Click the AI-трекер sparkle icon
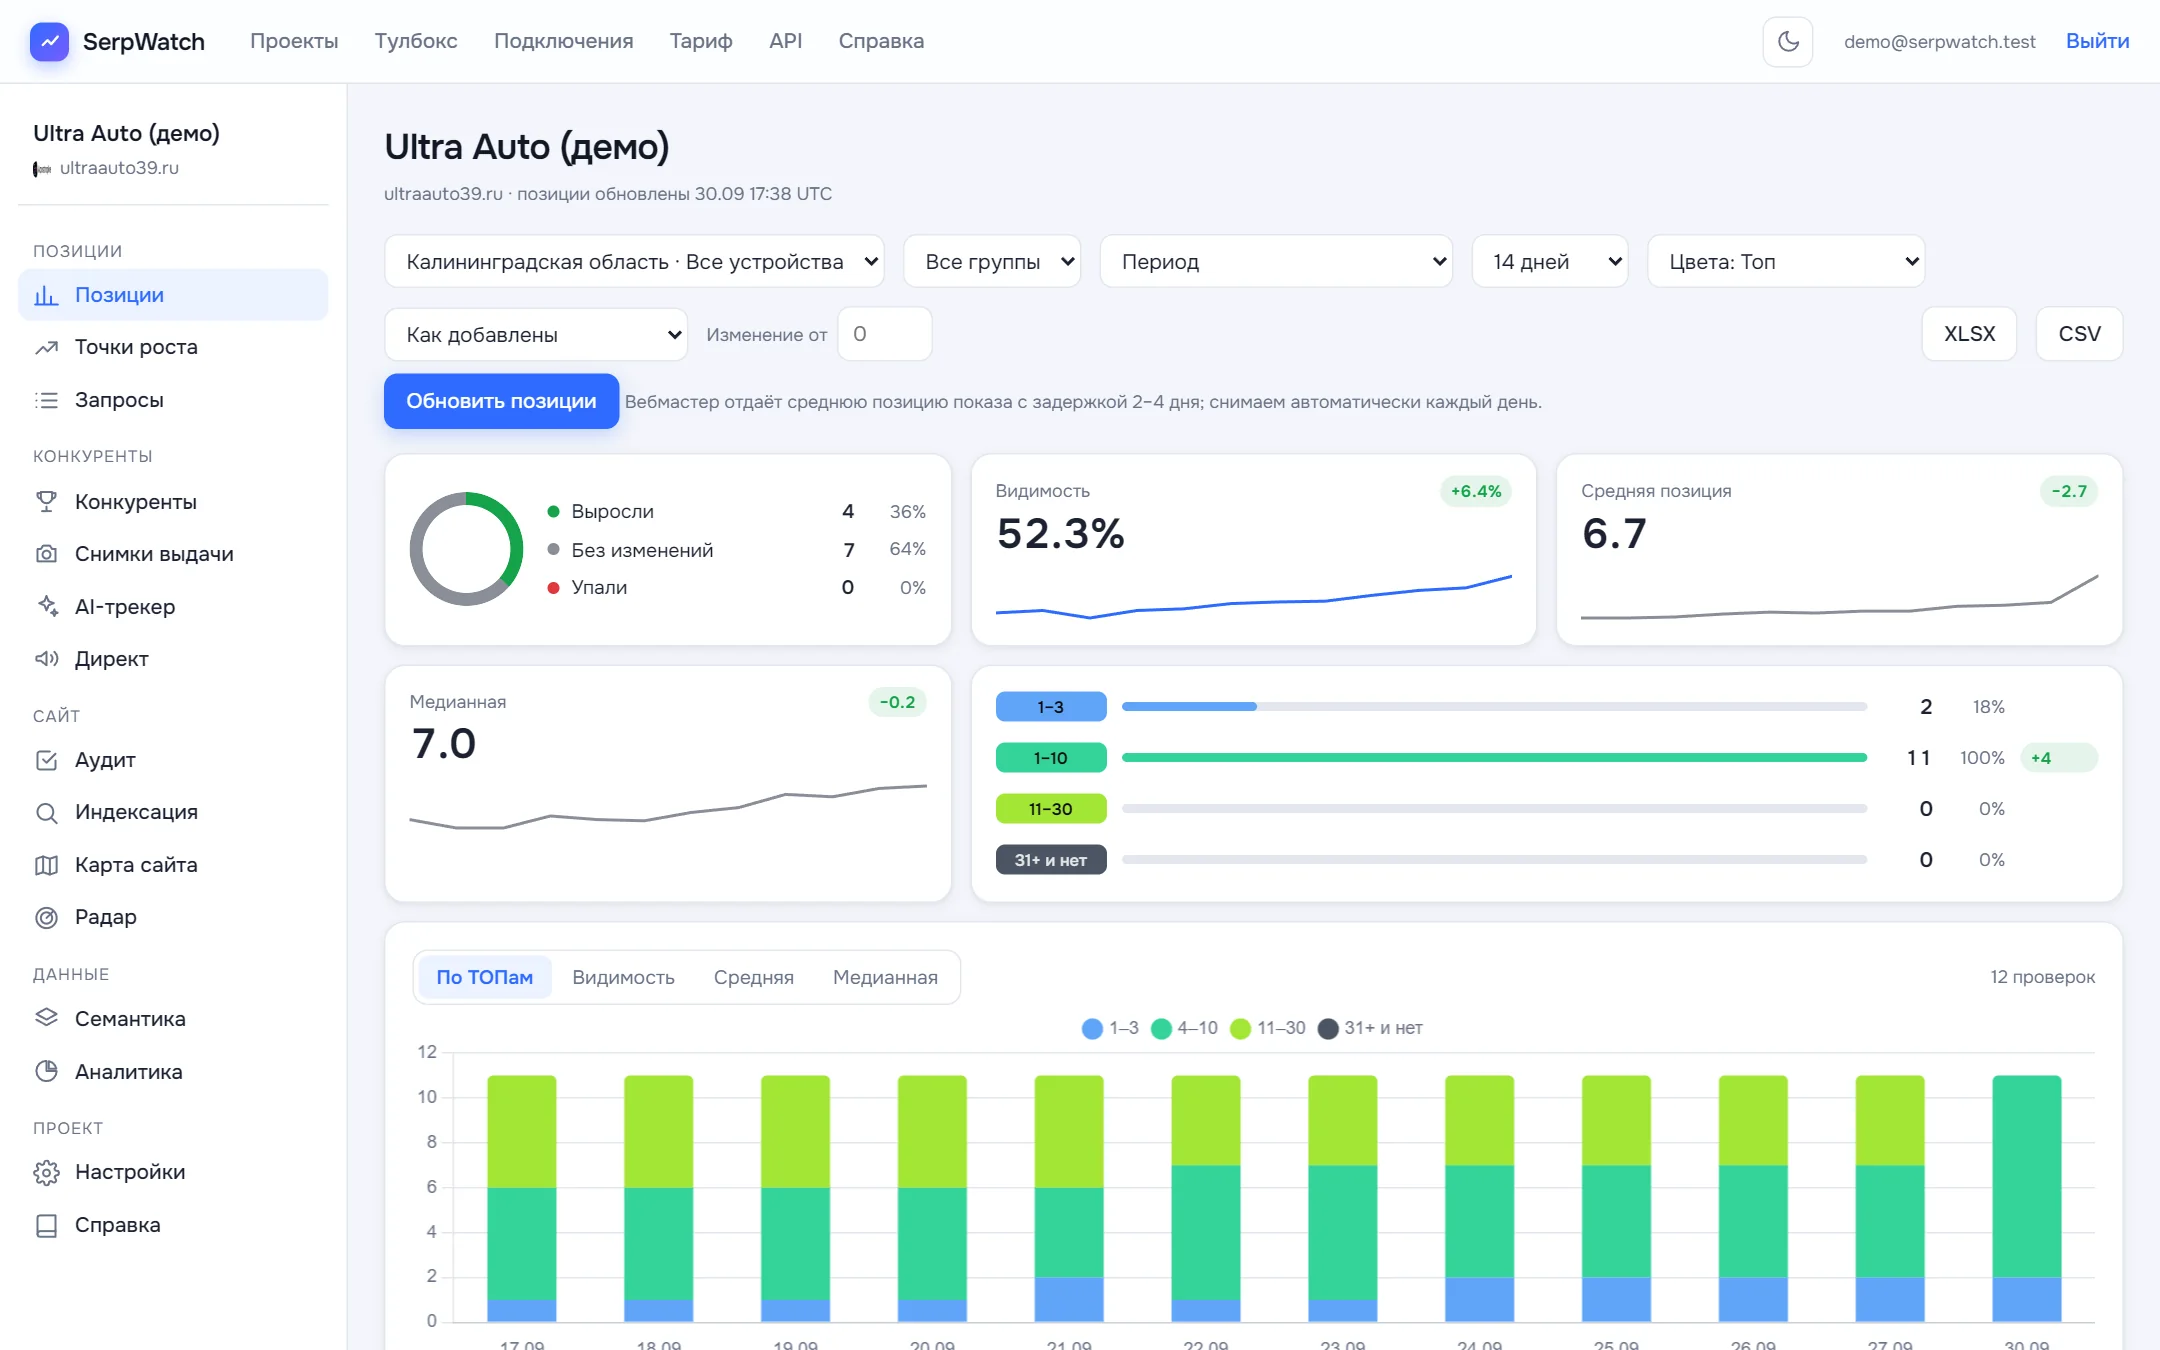The width and height of the screenshot is (2160, 1350). click(46, 606)
